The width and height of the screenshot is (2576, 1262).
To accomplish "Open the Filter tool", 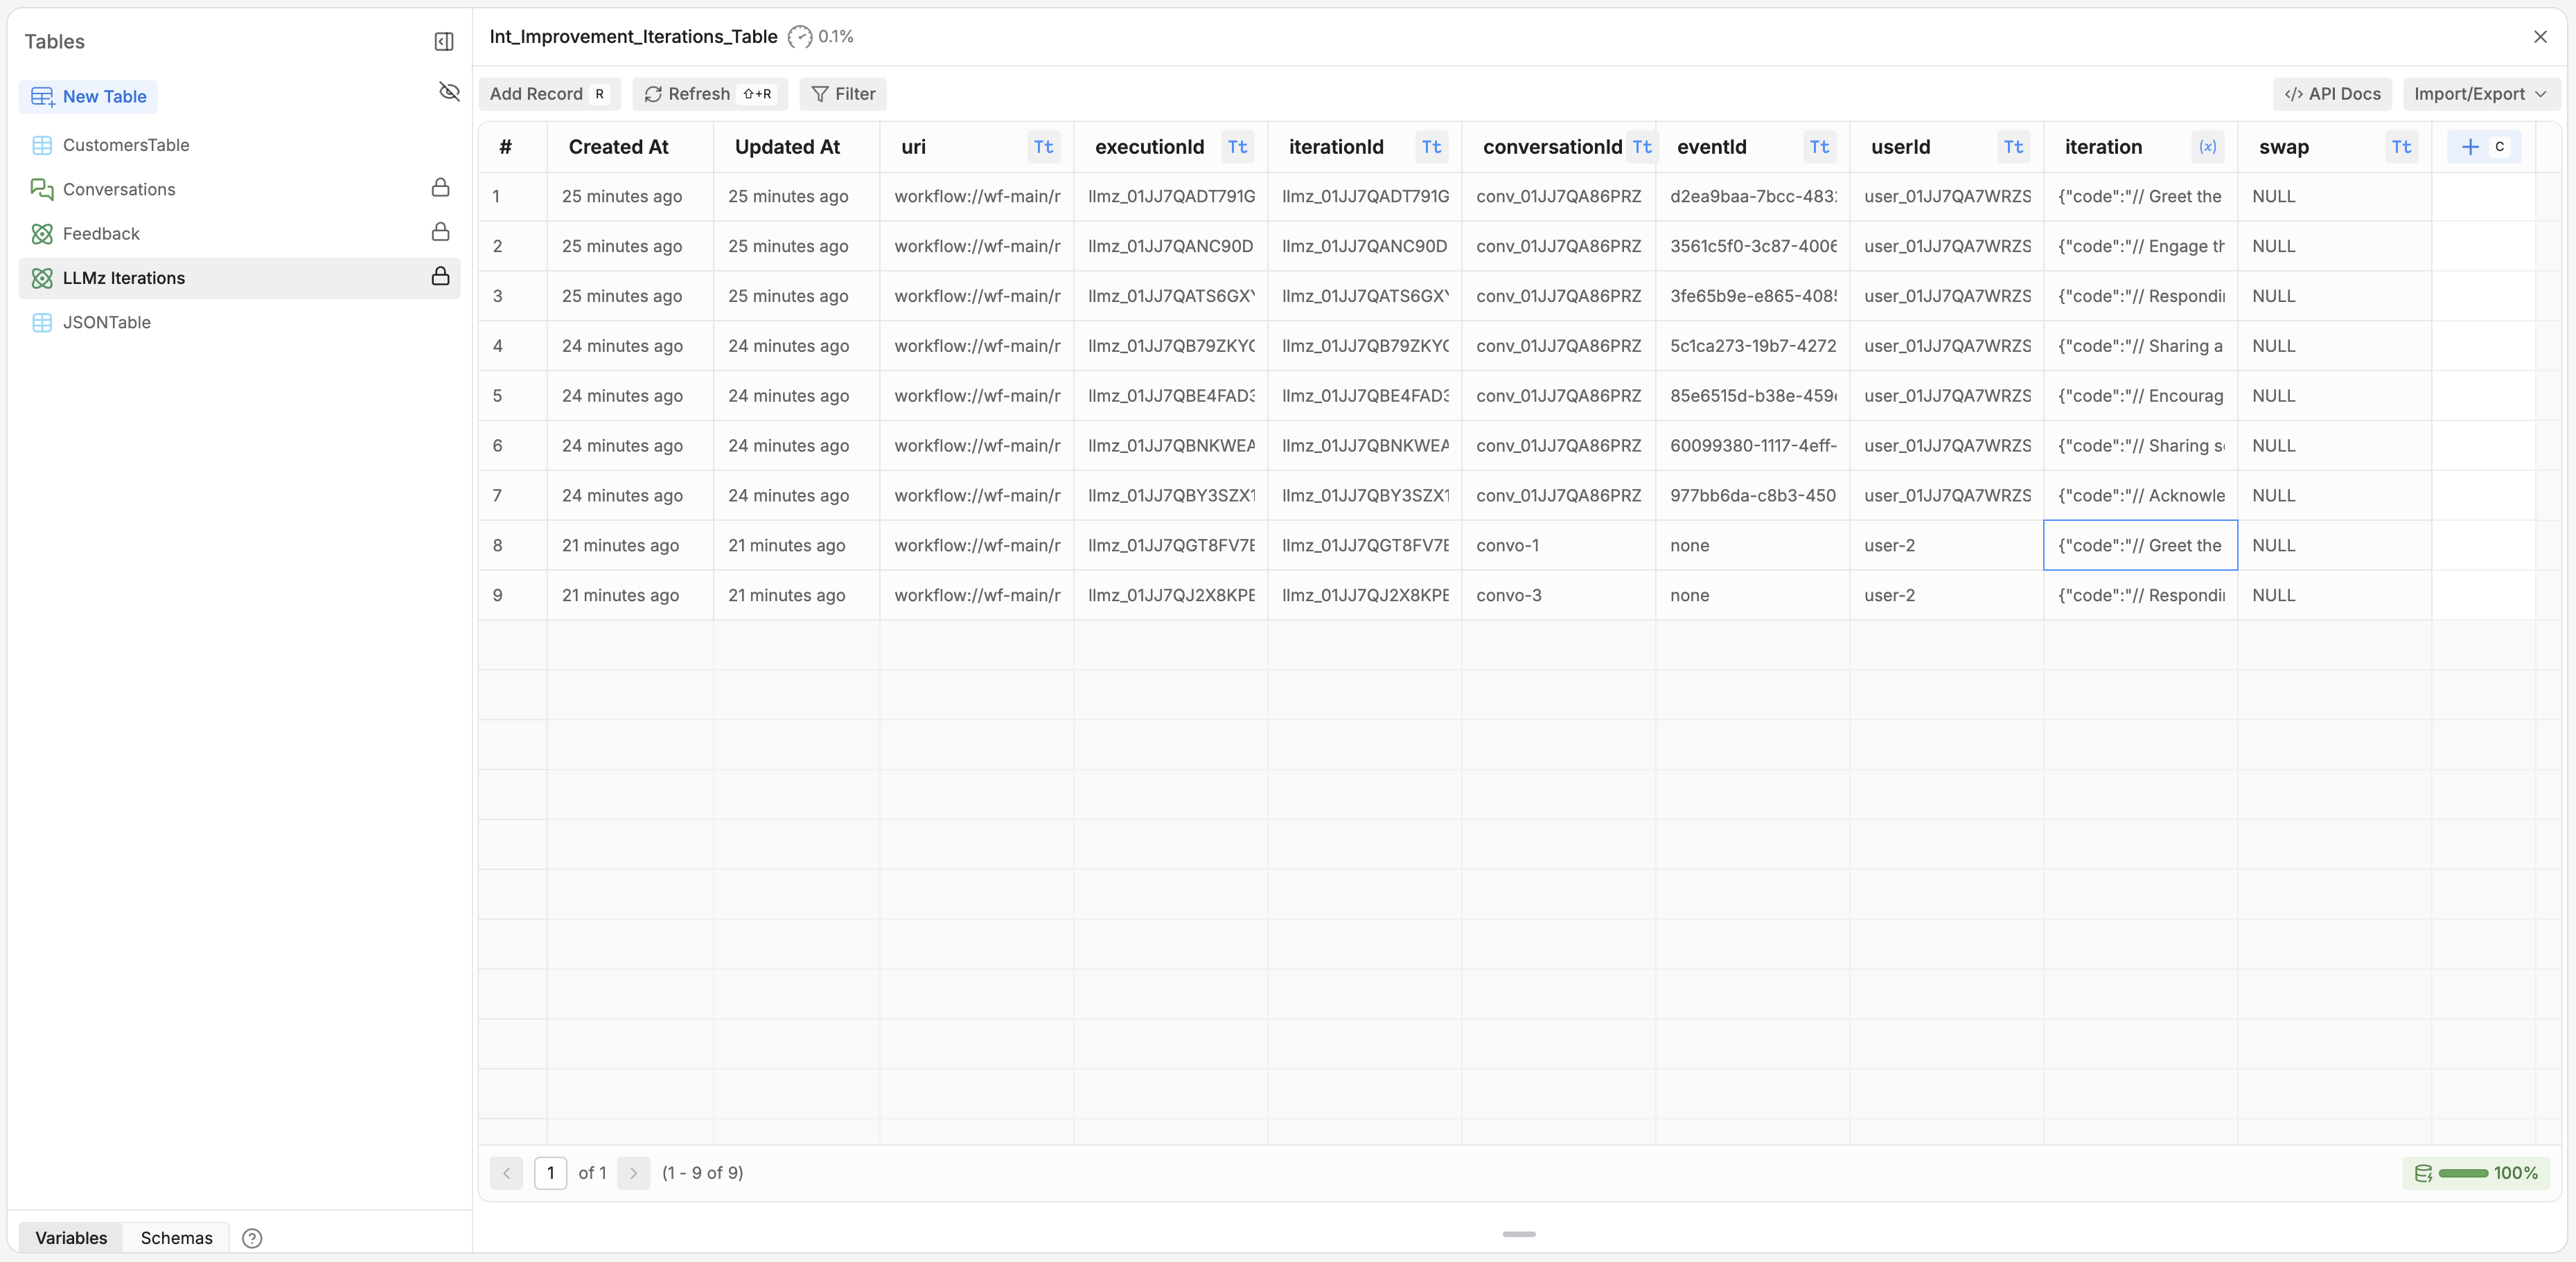I will click(x=842, y=94).
